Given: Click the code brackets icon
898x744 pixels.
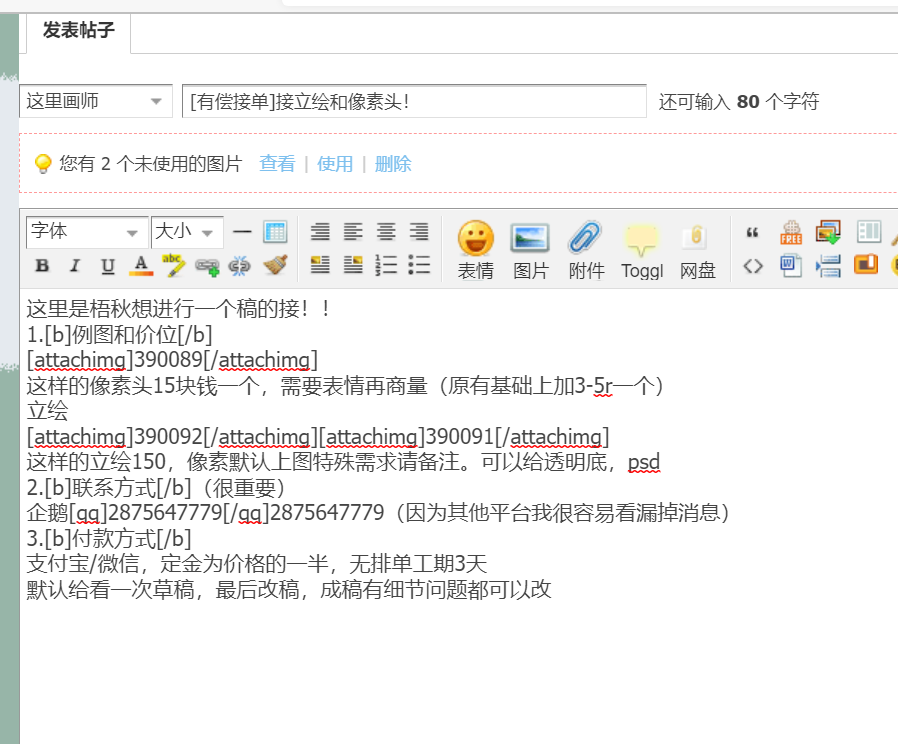Looking at the screenshot, I should click(x=753, y=266).
